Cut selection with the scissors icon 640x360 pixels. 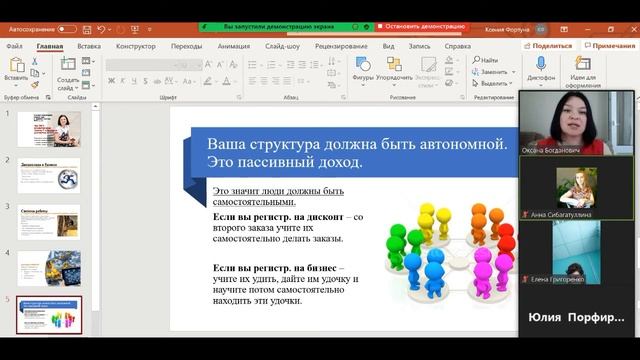click(x=35, y=61)
